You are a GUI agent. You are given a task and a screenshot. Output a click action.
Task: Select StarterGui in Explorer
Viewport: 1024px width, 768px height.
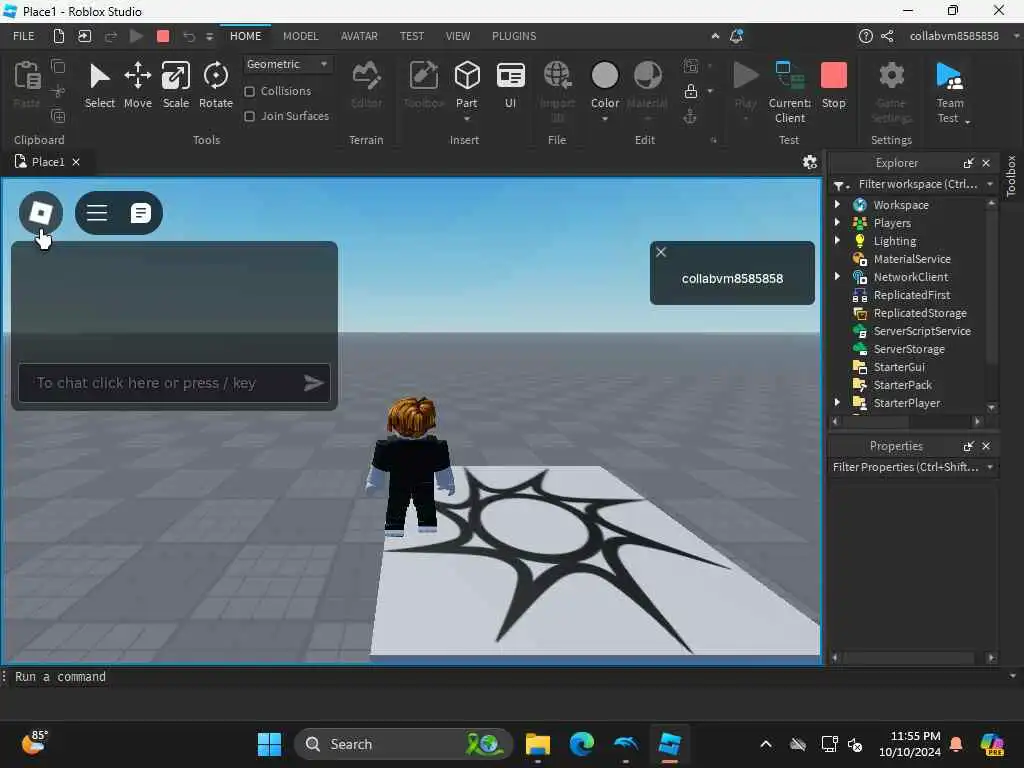click(899, 367)
